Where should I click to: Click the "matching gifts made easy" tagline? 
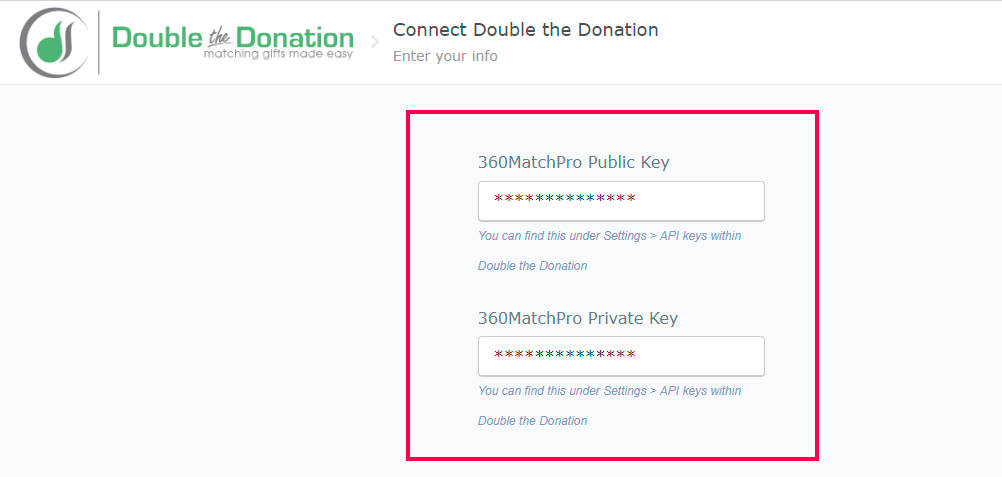[278, 54]
